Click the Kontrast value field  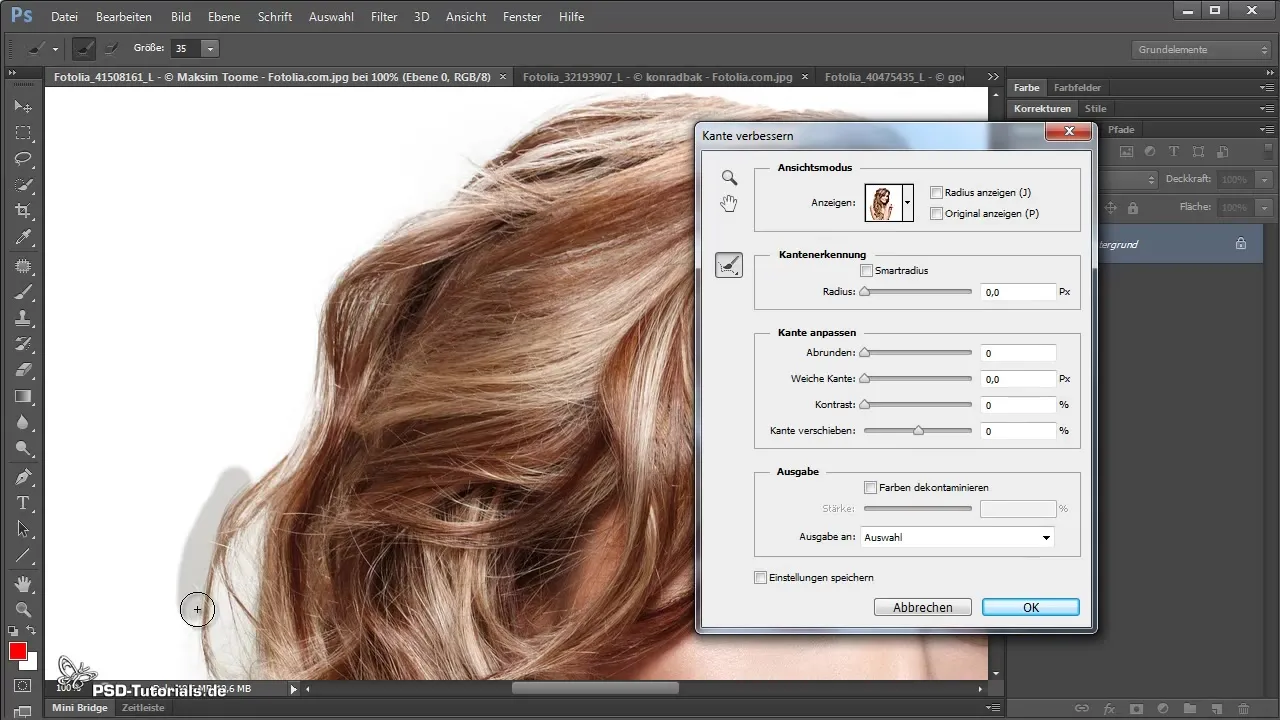[1018, 405]
